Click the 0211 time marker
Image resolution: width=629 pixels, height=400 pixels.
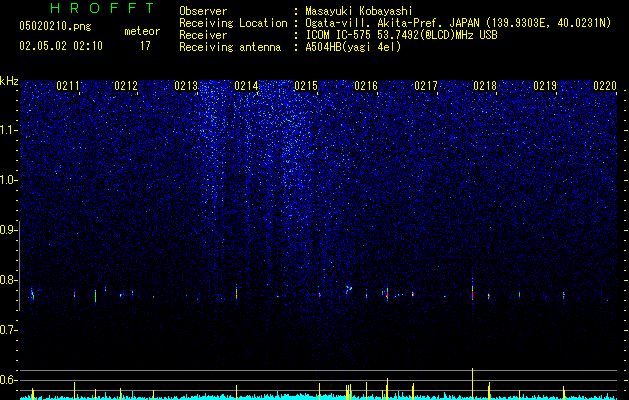68,86
